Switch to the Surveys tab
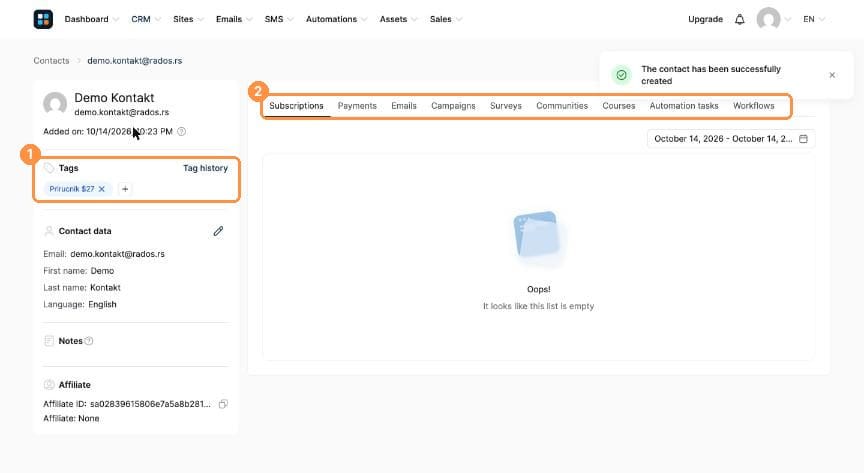Screen dimensions: 864x473 [x=506, y=106]
